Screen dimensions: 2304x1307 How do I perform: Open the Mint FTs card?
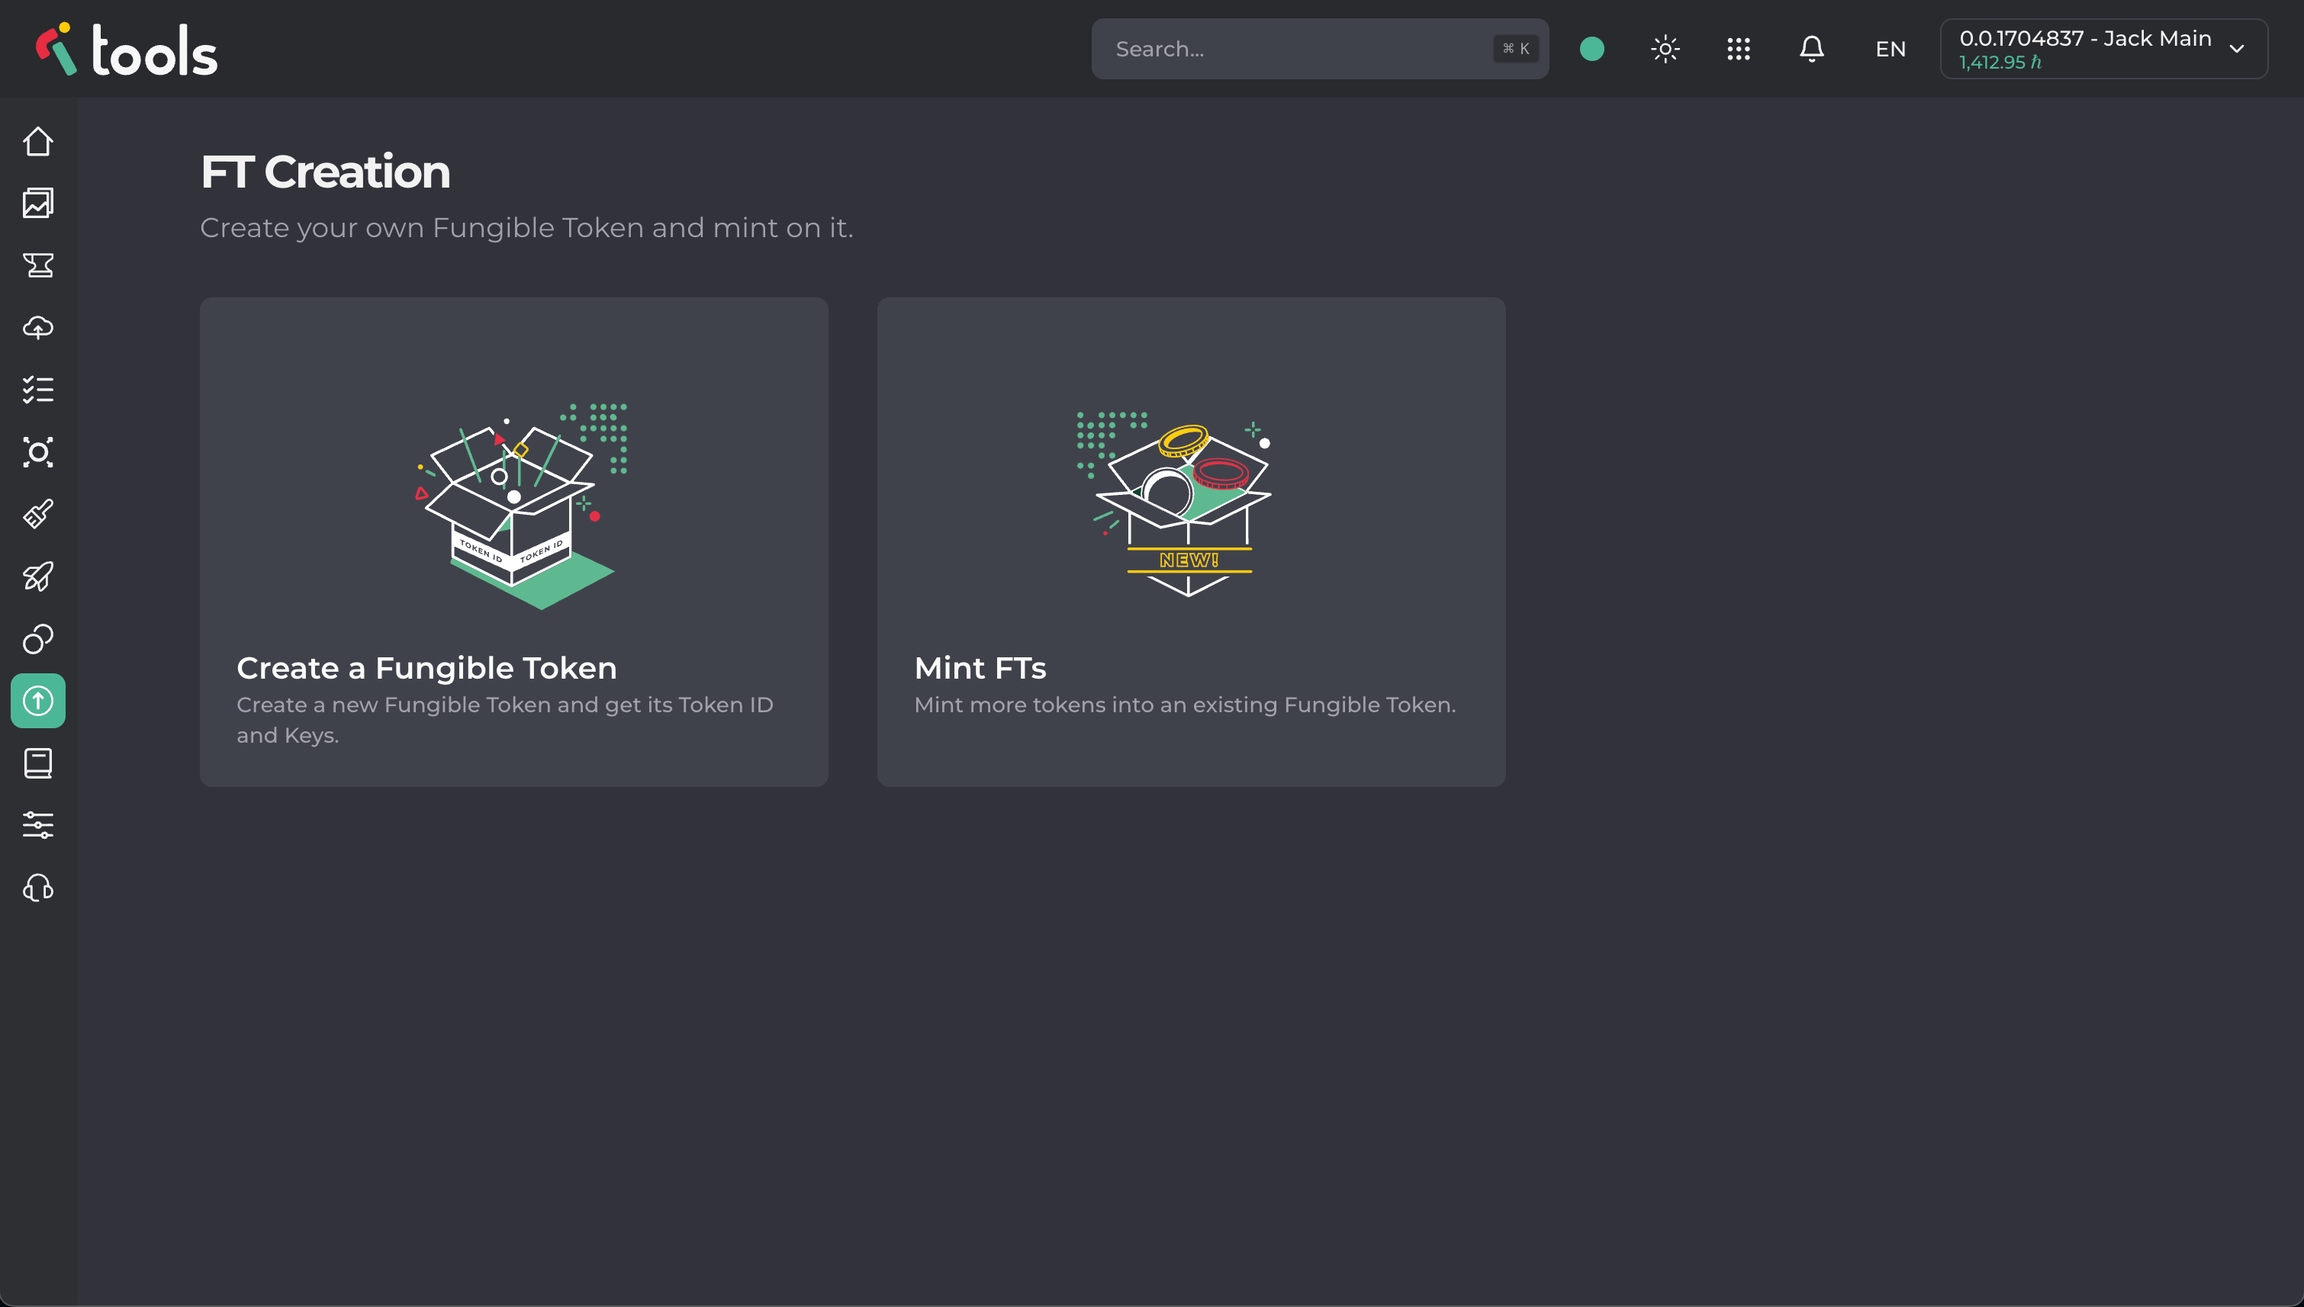click(x=1191, y=542)
